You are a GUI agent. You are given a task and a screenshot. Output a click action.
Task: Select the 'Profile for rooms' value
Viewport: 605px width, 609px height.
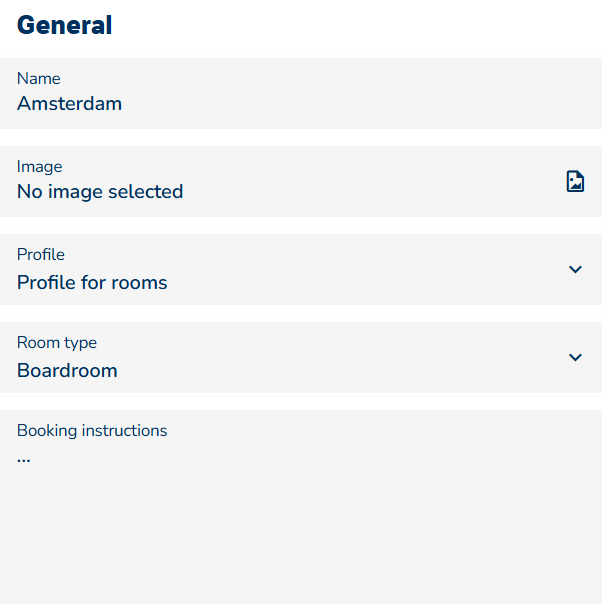(92, 282)
